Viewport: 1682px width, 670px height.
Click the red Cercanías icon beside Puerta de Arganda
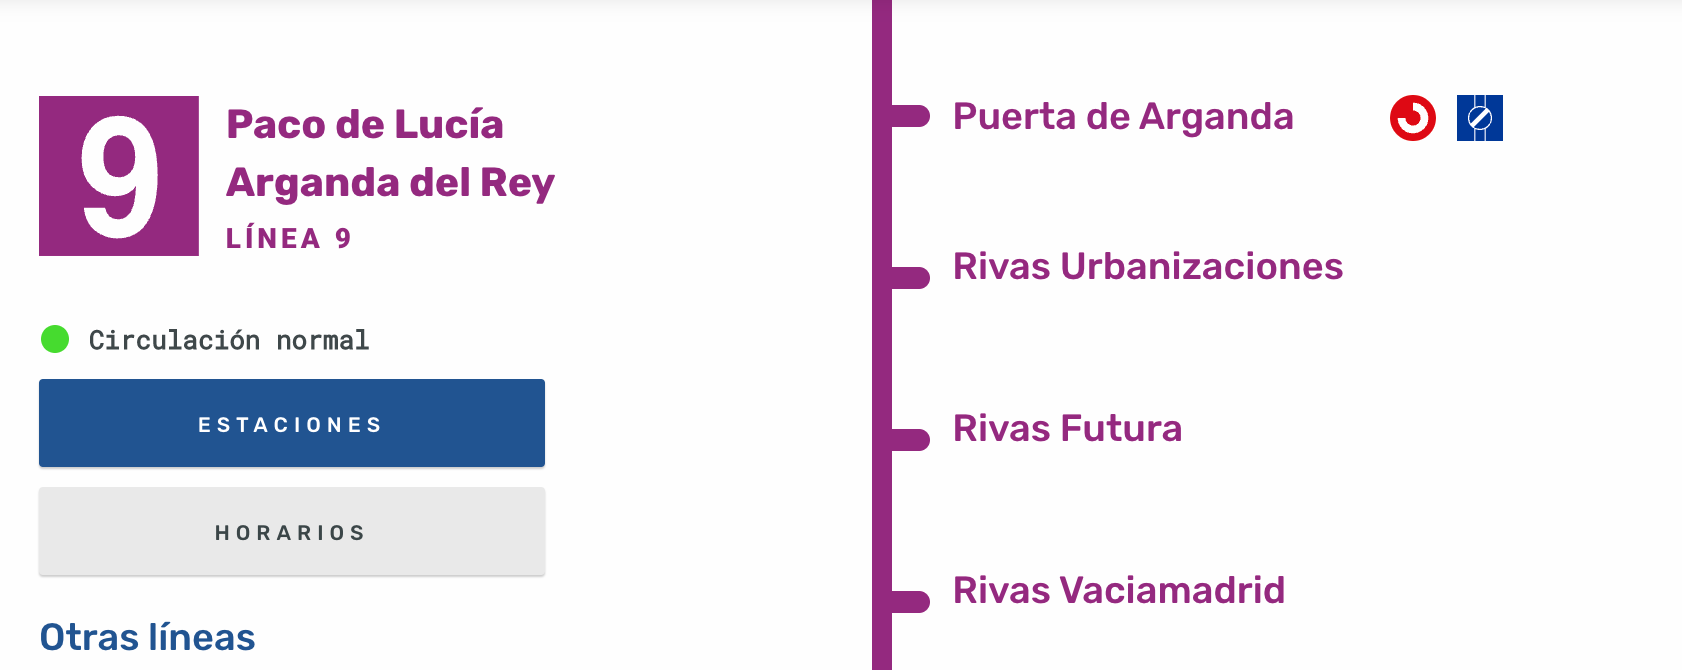[x=1413, y=118]
